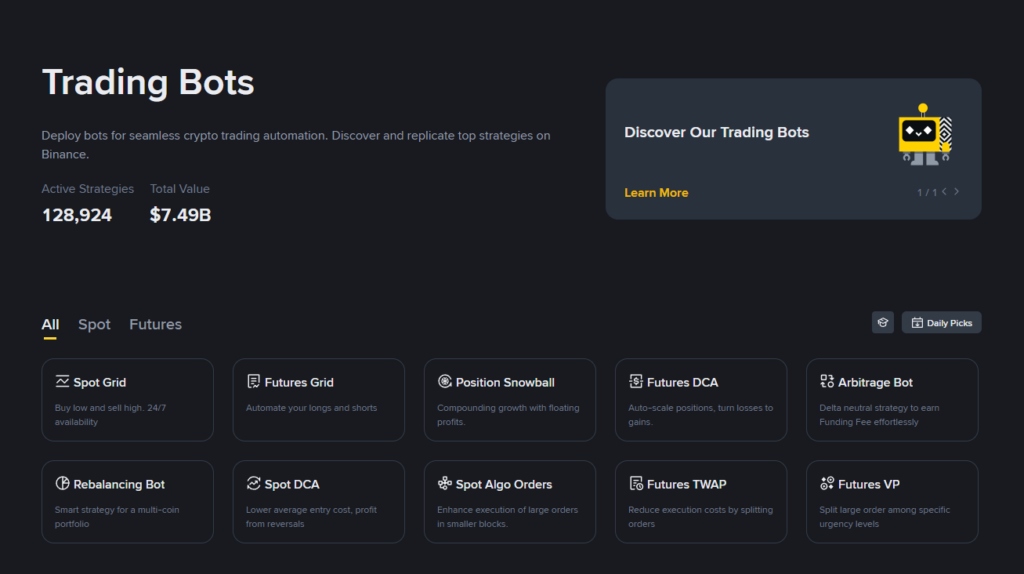Open Daily Picks
Screen dimensions: 1024x574
click(x=941, y=323)
